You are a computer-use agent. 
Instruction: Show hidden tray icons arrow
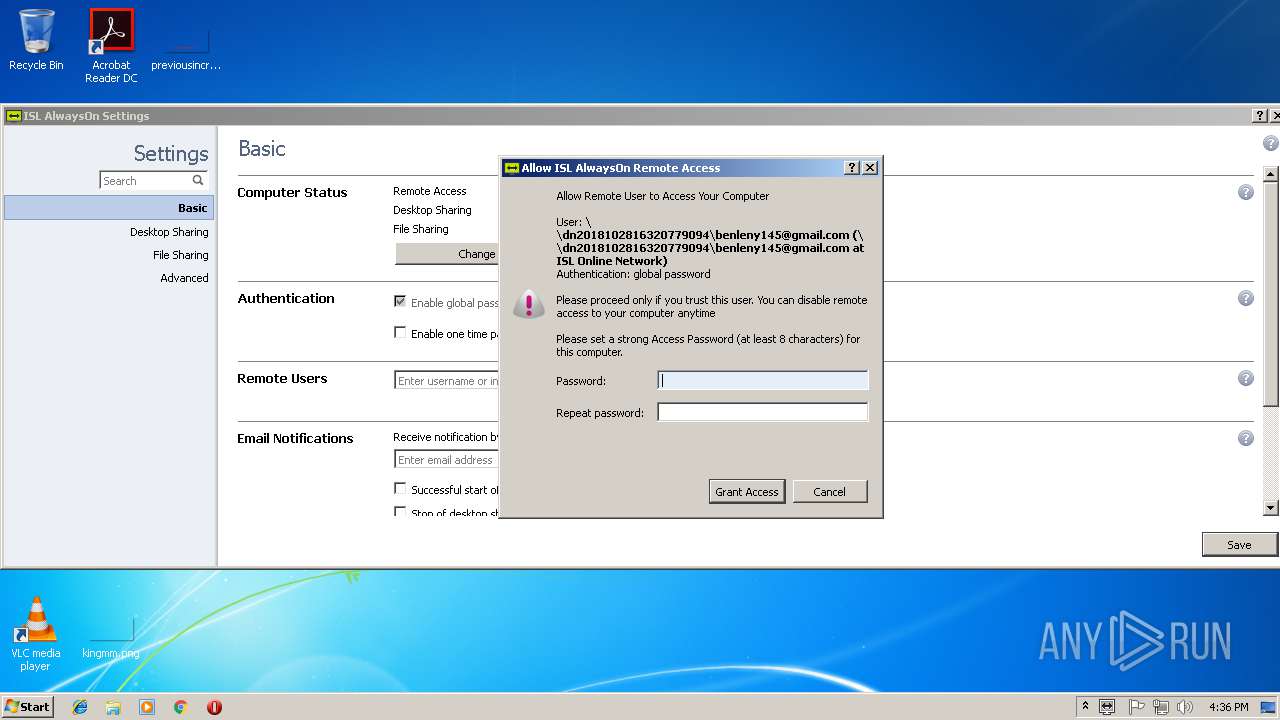[x=1085, y=707]
